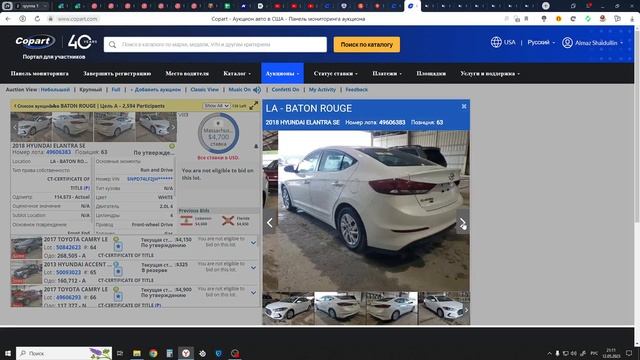The width and height of the screenshot is (640, 360).
Task: Show the next large vehicle photo
Action: coord(462,222)
